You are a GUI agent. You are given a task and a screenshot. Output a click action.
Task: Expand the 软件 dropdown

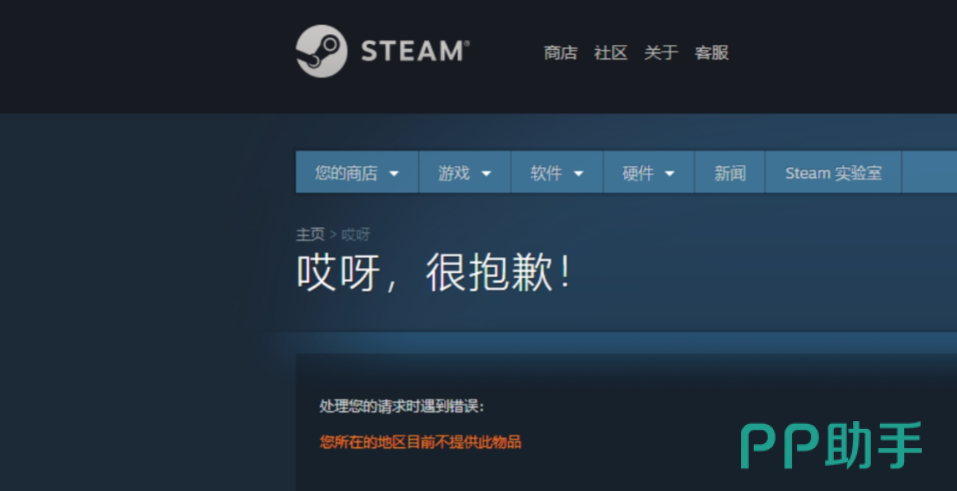[557, 173]
